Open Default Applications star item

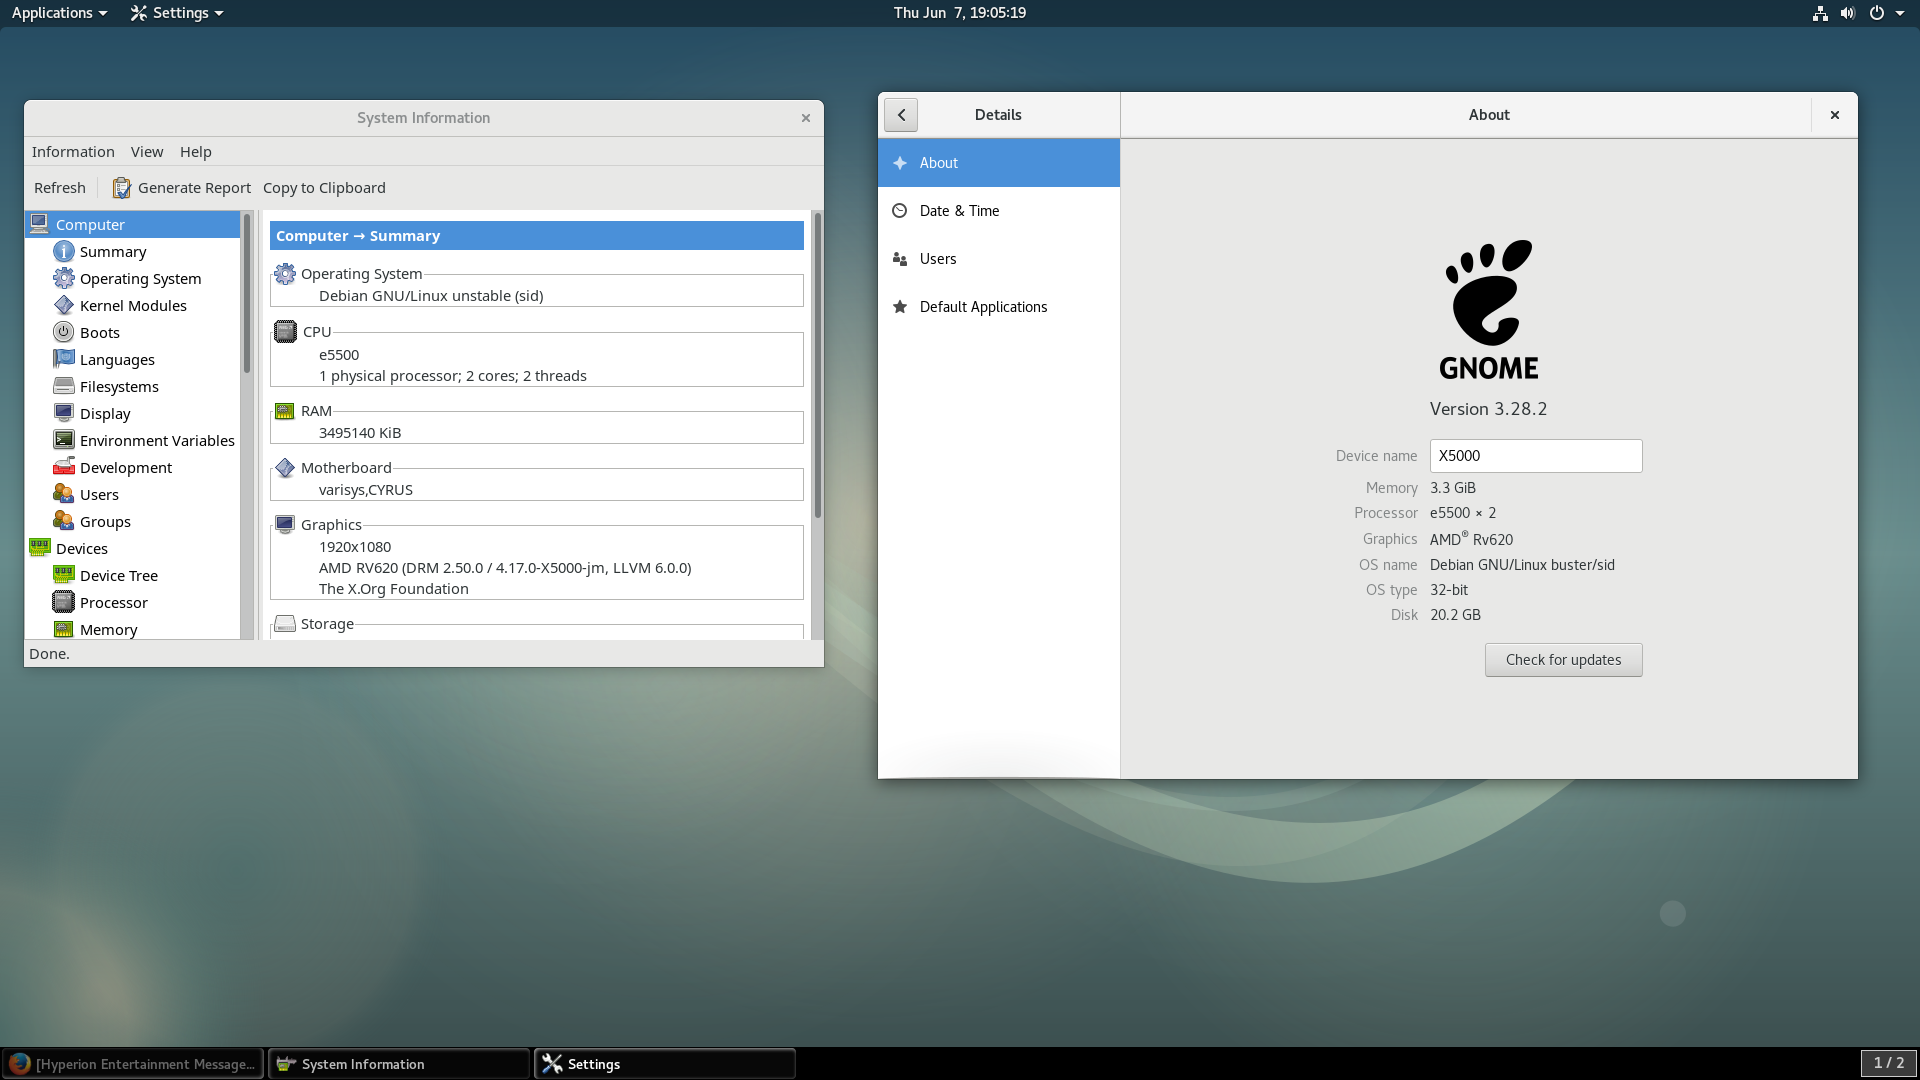pos(983,307)
